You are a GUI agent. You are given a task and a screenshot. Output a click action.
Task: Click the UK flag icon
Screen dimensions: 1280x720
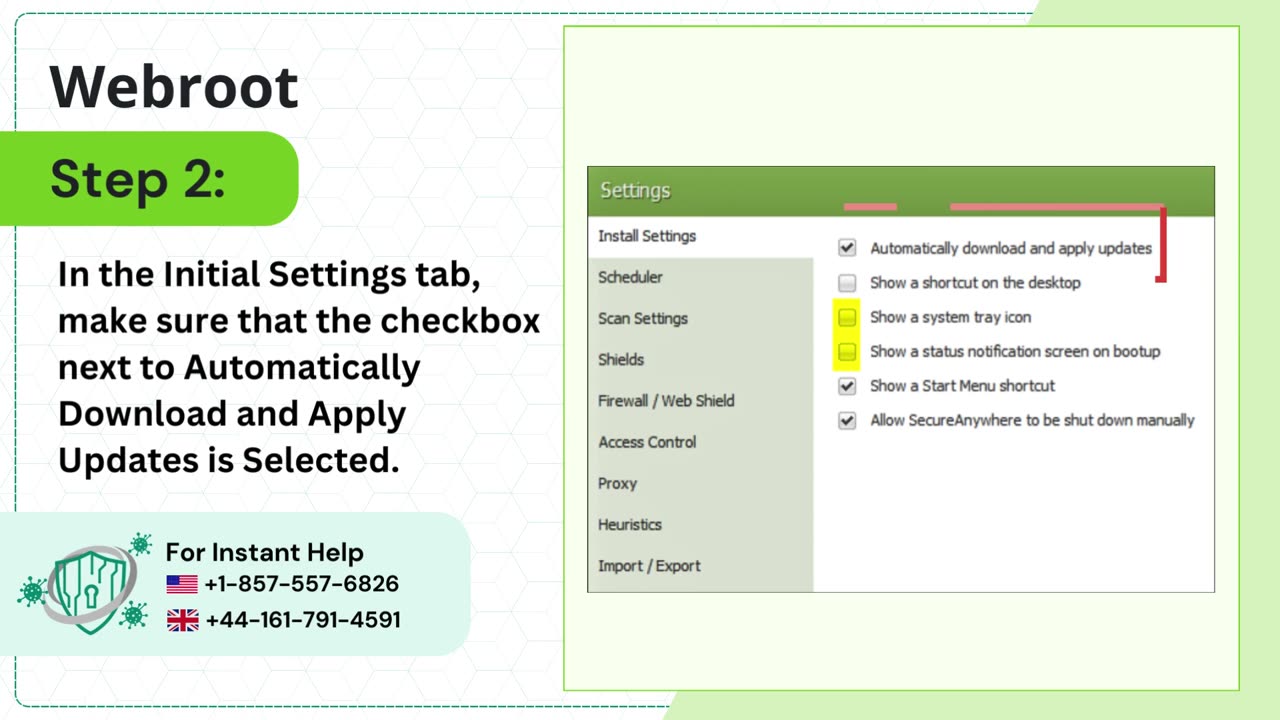point(182,621)
